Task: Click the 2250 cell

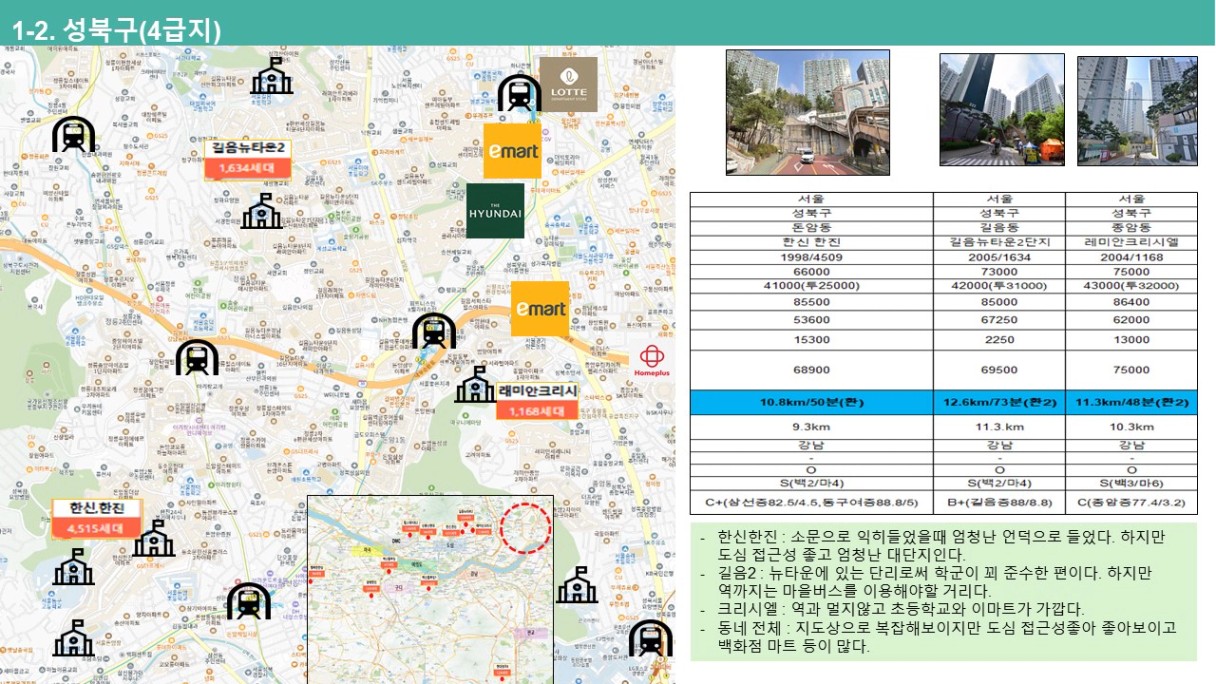Action: (999, 340)
